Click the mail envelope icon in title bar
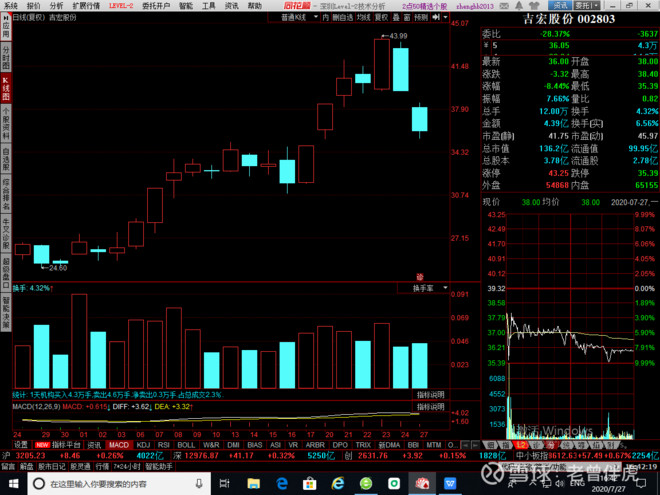The height and width of the screenshot is (495, 660). (x=504, y=5)
